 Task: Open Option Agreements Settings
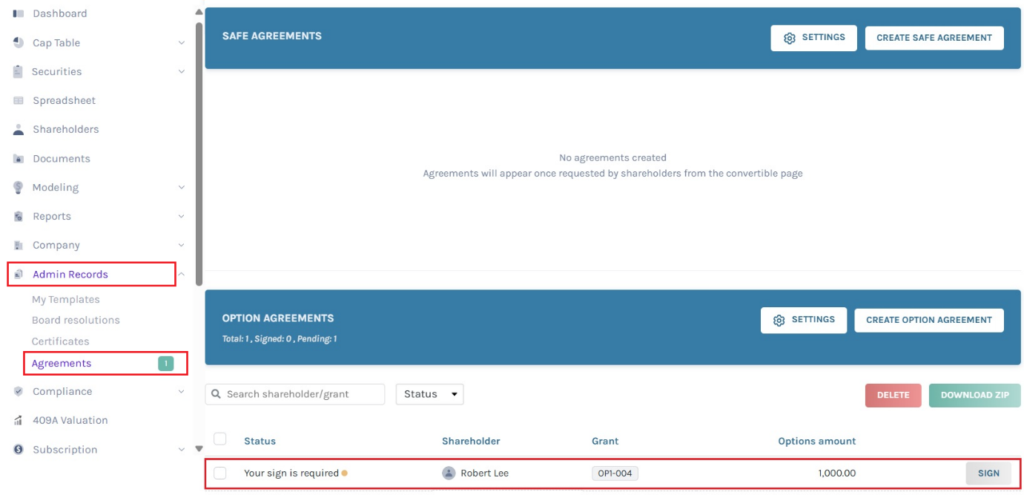803,320
